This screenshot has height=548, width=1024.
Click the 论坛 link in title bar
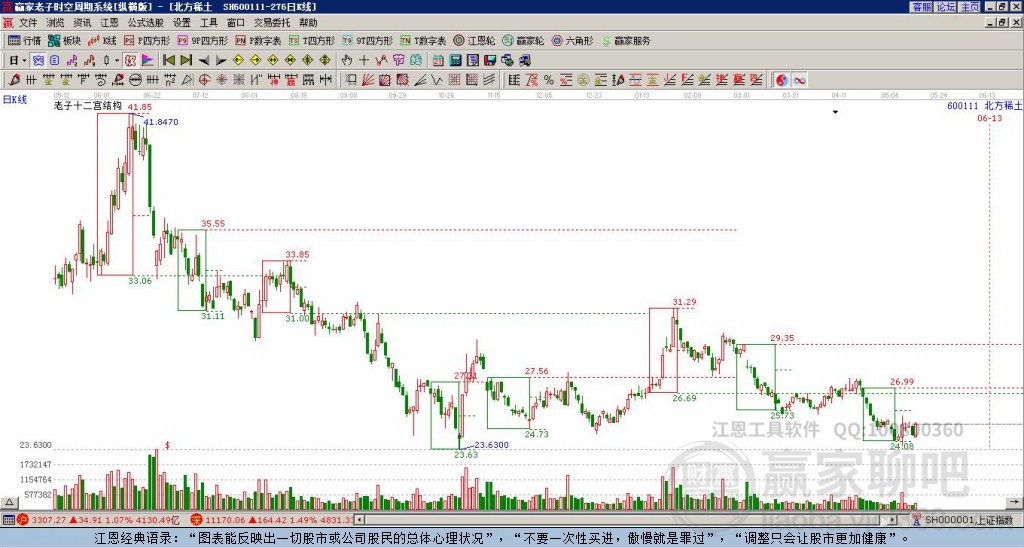(946, 7)
